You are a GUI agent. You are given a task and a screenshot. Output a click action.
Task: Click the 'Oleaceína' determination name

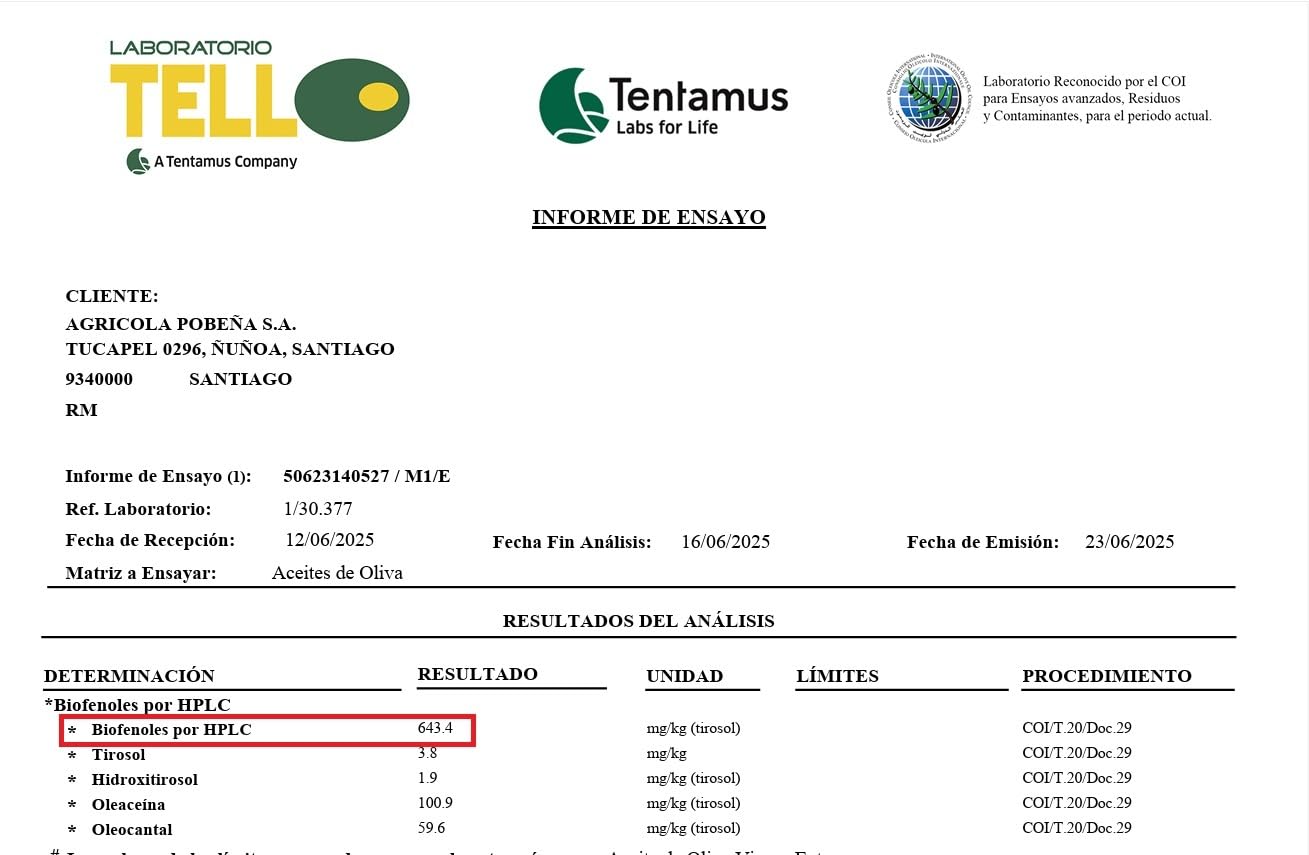tap(128, 805)
